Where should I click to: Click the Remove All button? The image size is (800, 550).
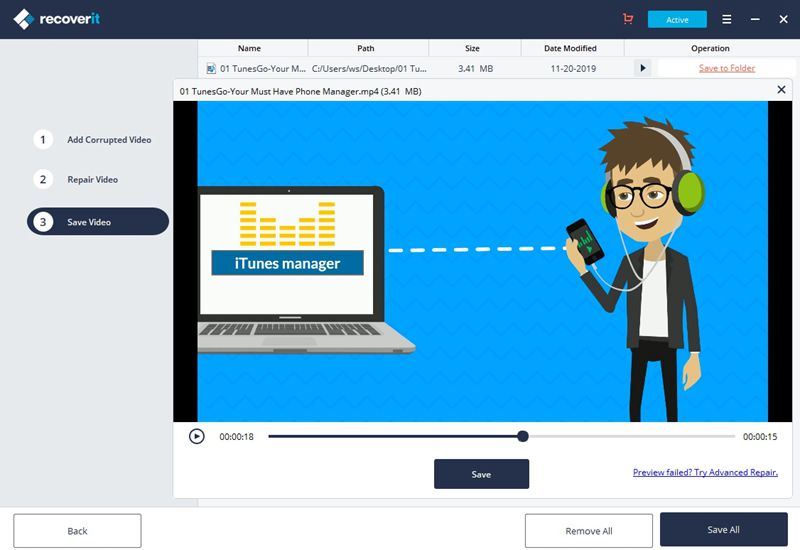tap(589, 531)
